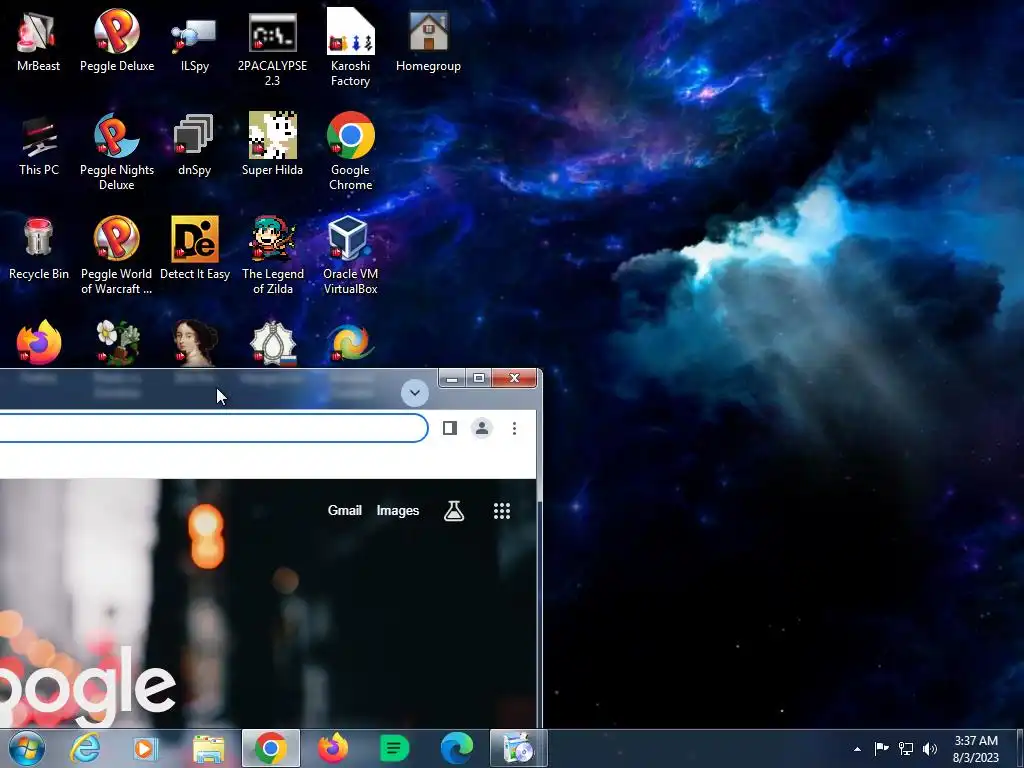The height and width of the screenshot is (768, 1024).
Task: Open the ILSpy desktop icon
Action: click(x=195, y=40)
